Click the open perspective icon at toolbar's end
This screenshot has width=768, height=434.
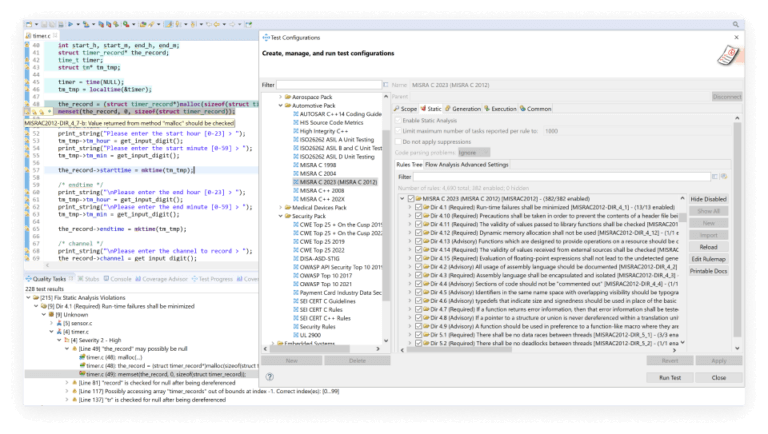[249, 24]
